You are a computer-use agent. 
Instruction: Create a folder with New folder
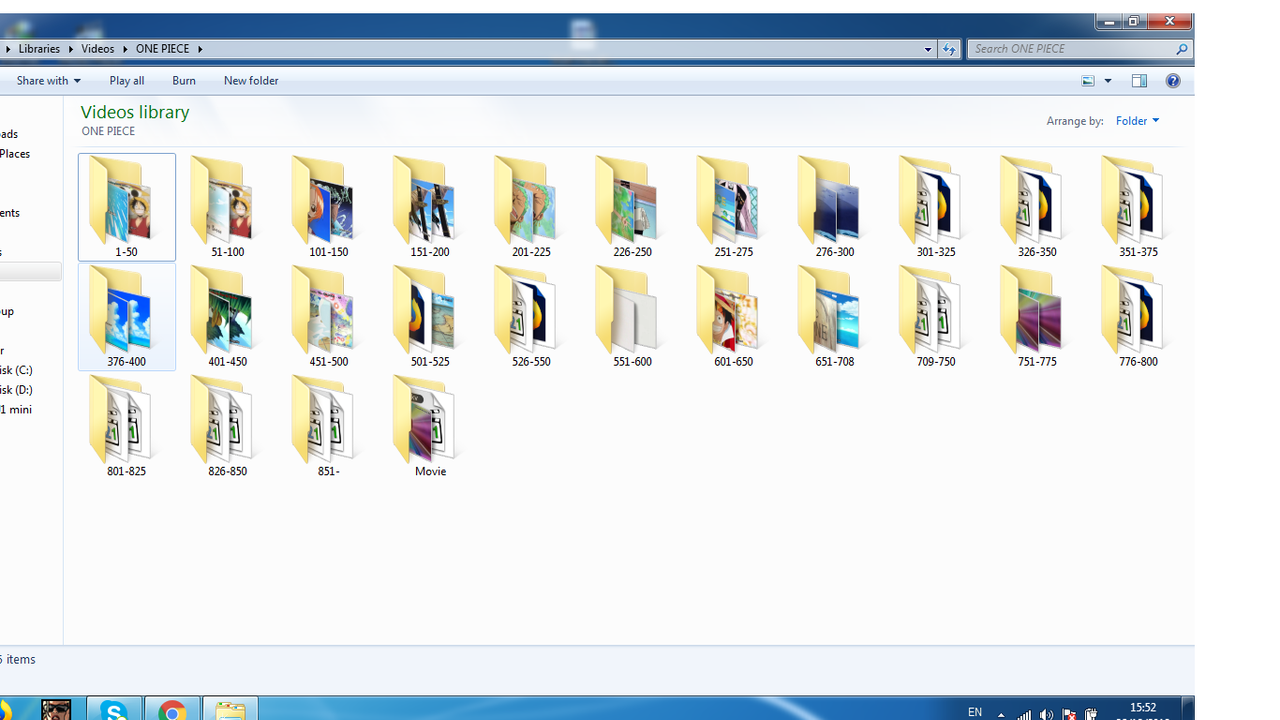(x=251, y=81)
